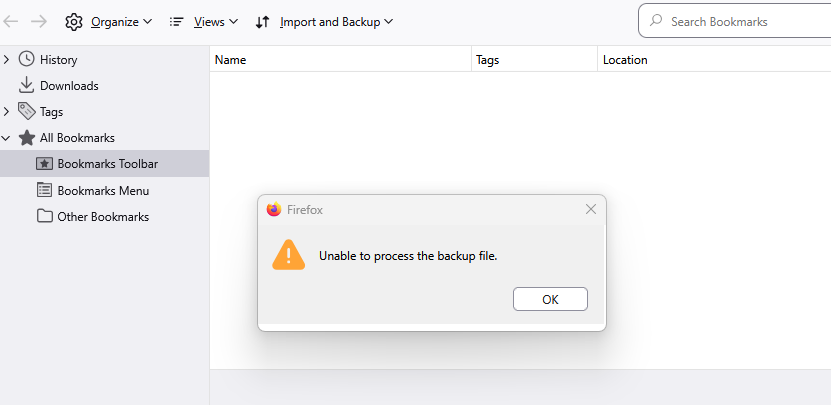
Task: Select Bookmarks Menu in the sidebar
Action: (x=103, y=190)
